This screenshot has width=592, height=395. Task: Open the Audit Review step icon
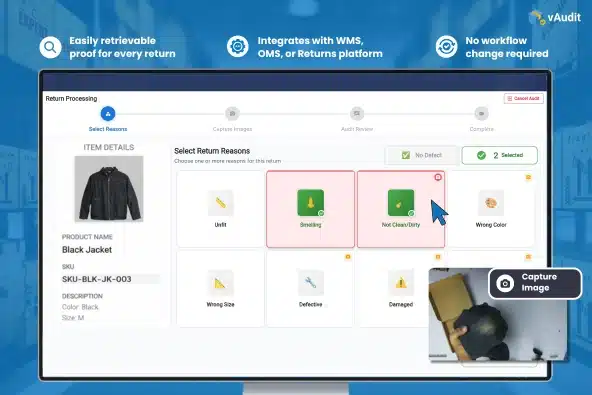click(x=357, y=113)
